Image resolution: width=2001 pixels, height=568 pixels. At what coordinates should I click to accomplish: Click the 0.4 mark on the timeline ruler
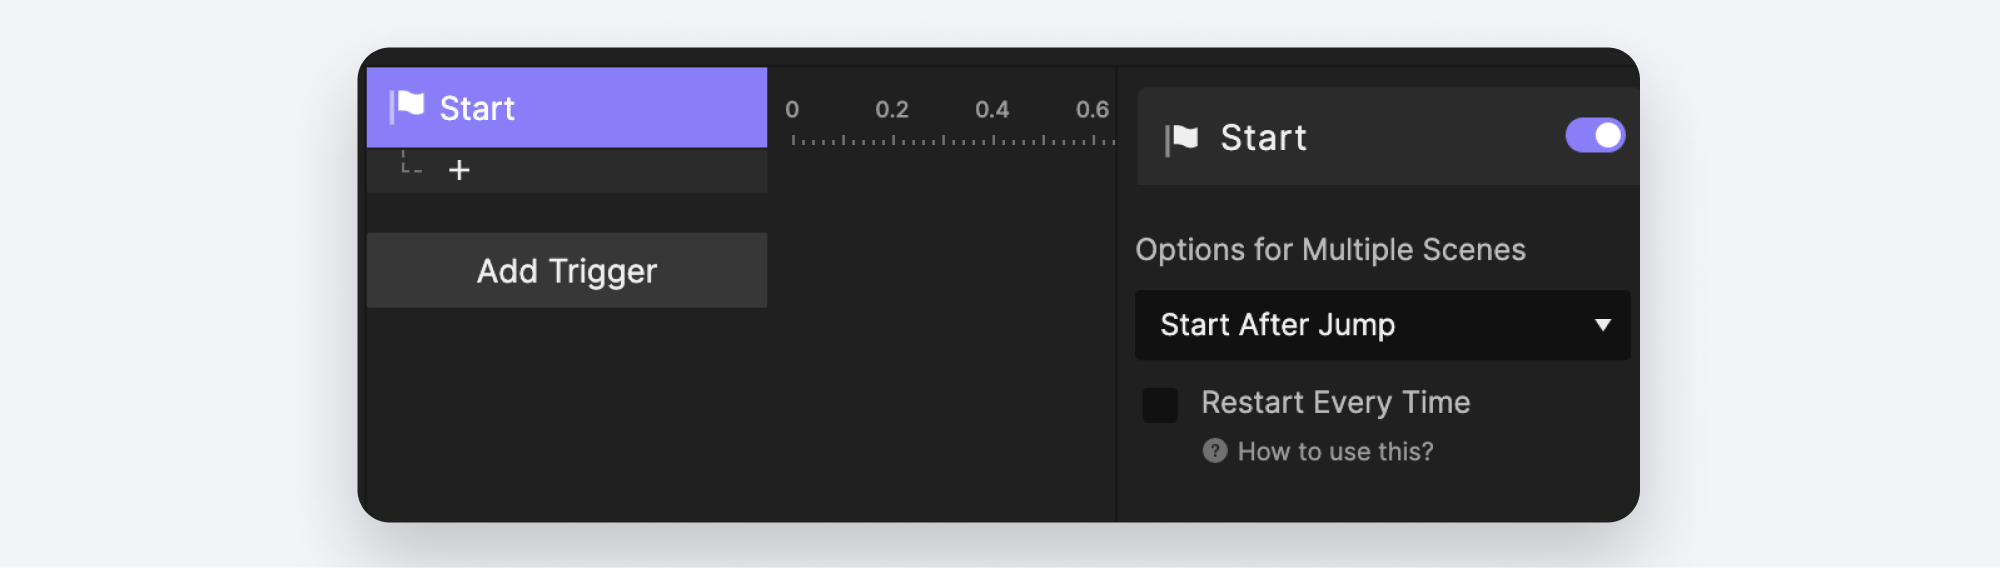[992, 110]
